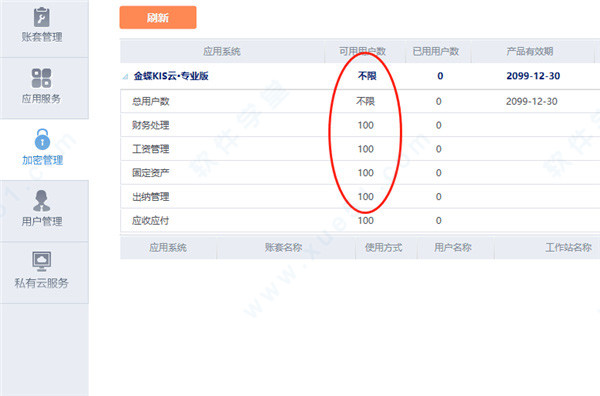Select the 加密管理 lock icon
Viewport: 600px width, 396px height.
[42, 139]
